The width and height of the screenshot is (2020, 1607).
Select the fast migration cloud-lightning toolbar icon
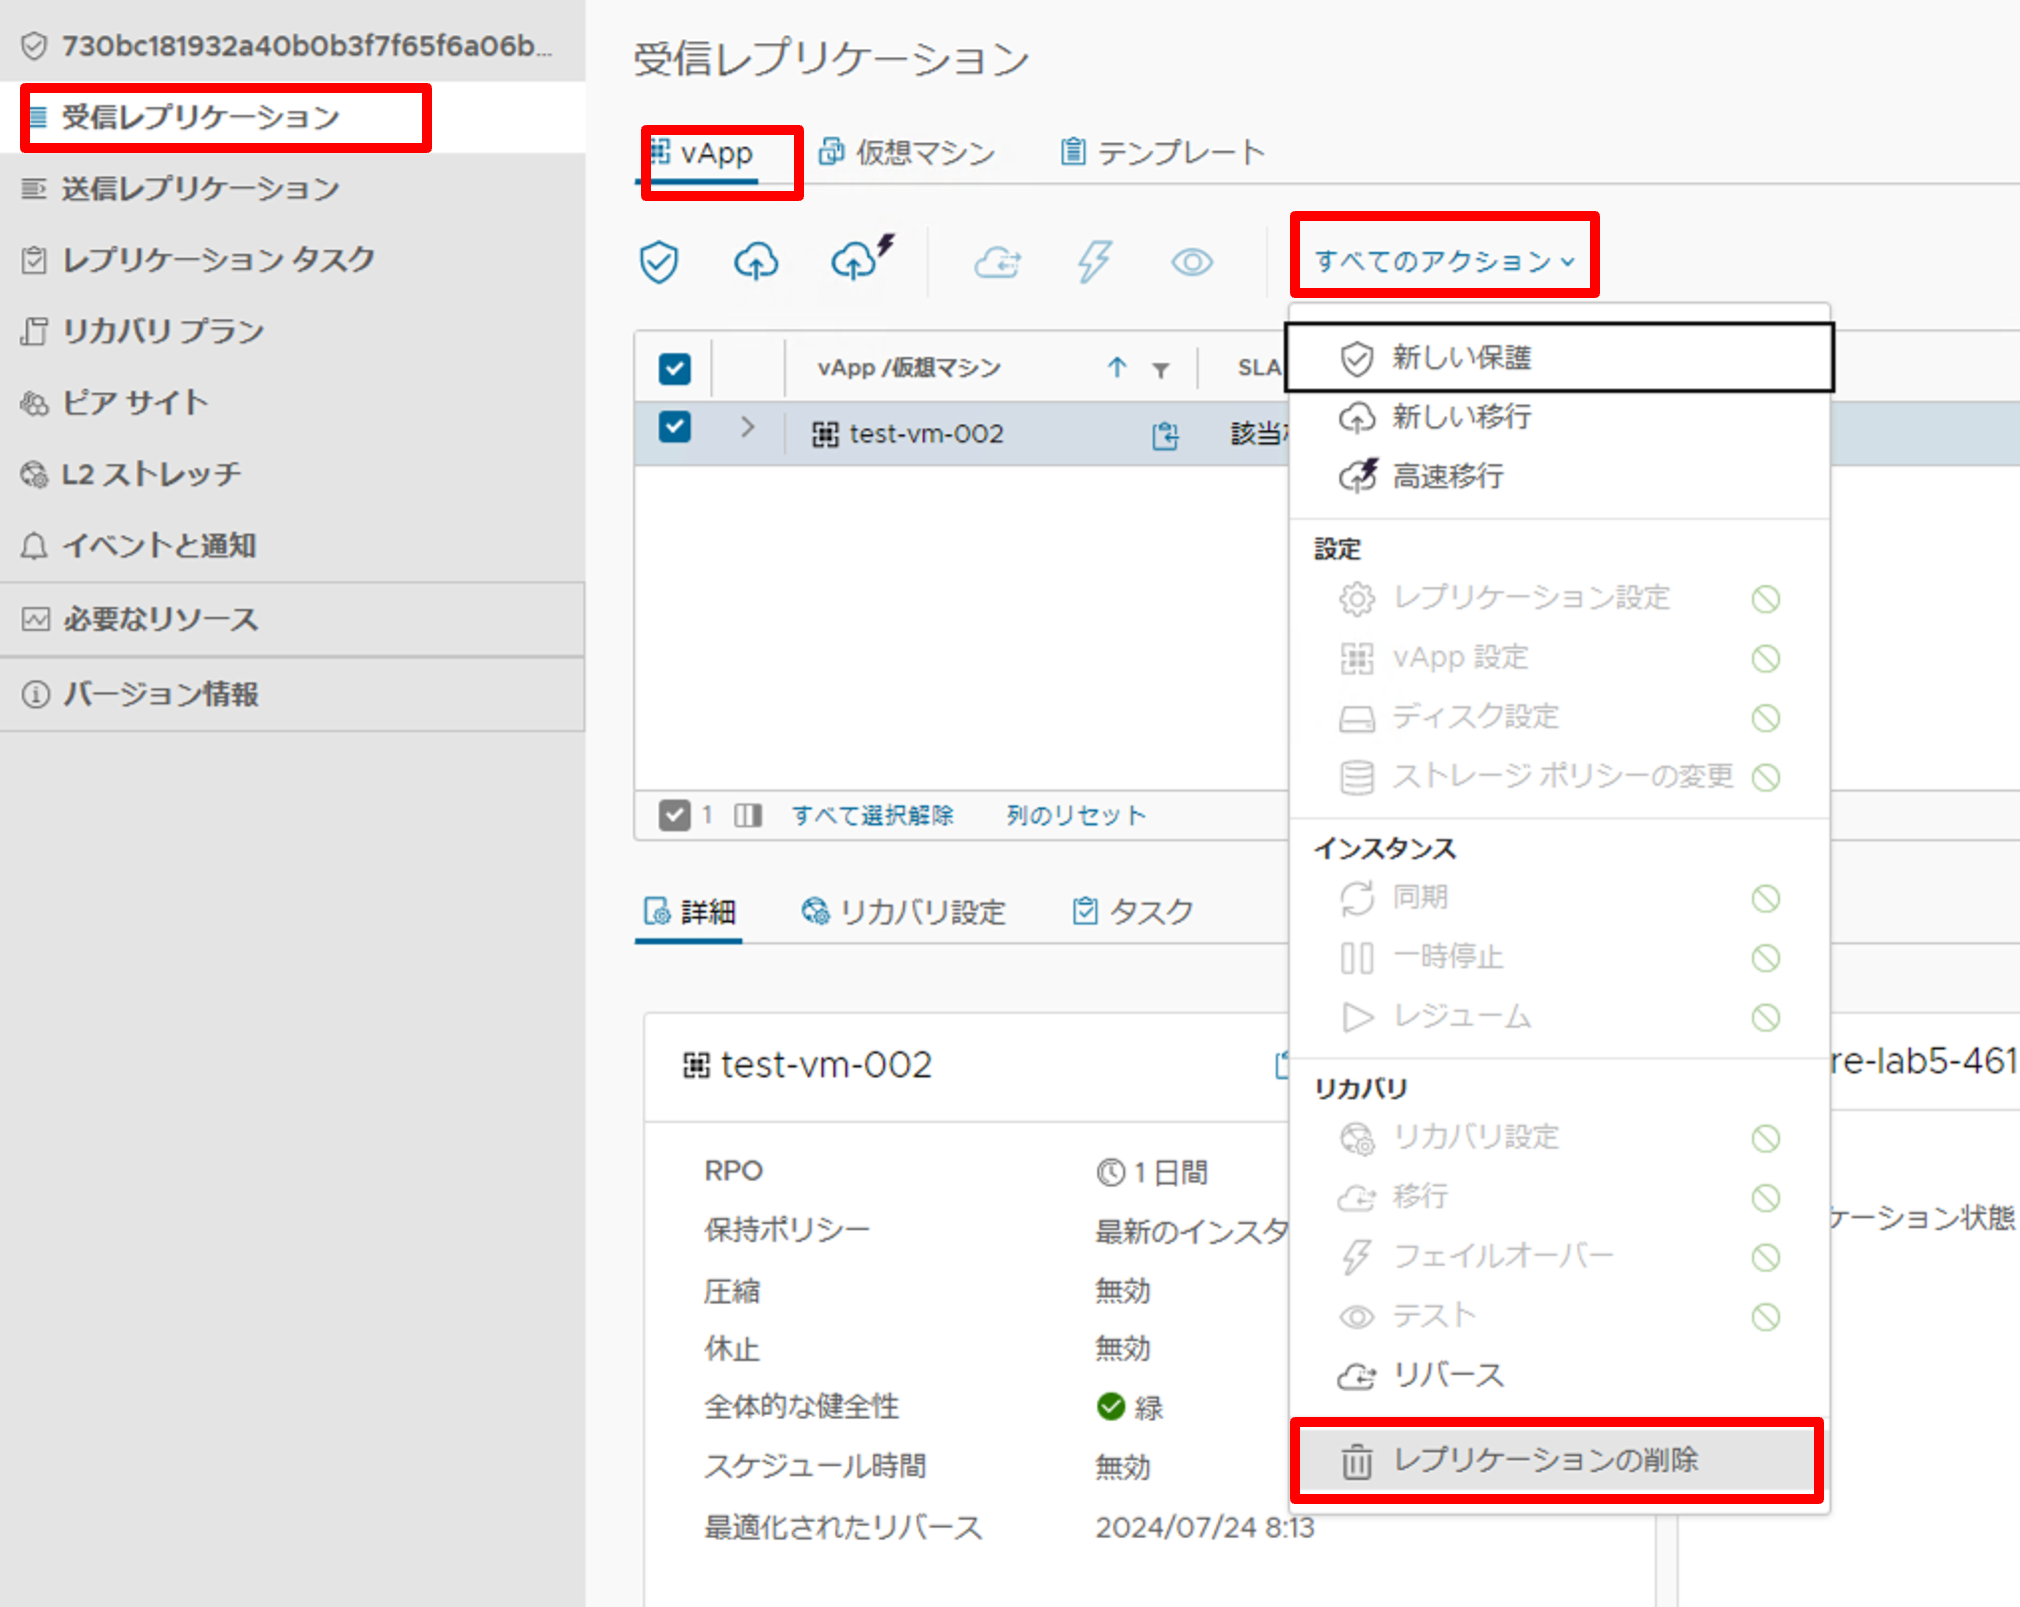tap(857, 261)
